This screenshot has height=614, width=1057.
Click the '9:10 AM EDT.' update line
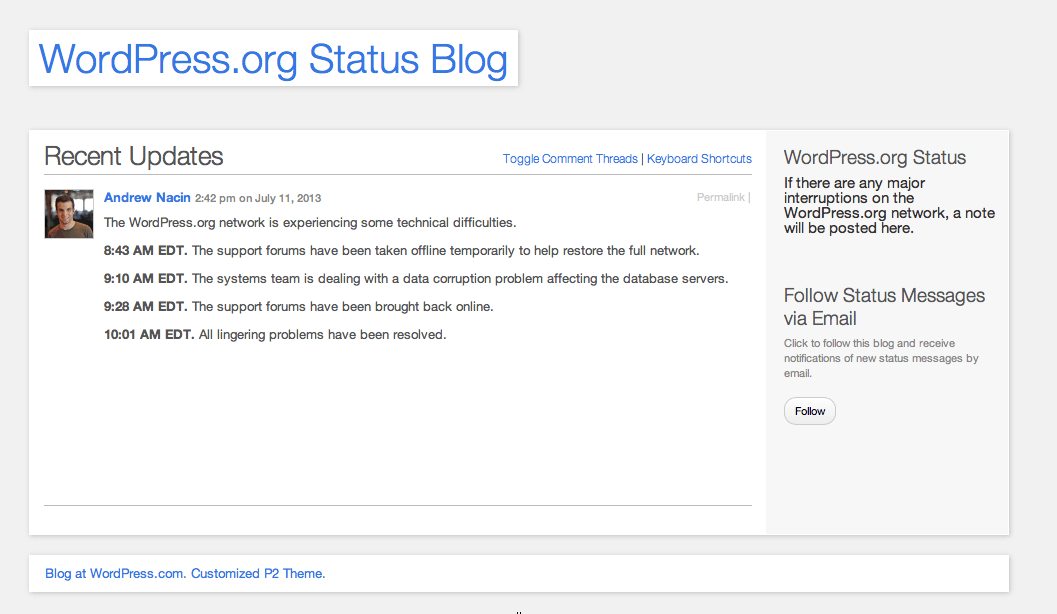point(416,278)
